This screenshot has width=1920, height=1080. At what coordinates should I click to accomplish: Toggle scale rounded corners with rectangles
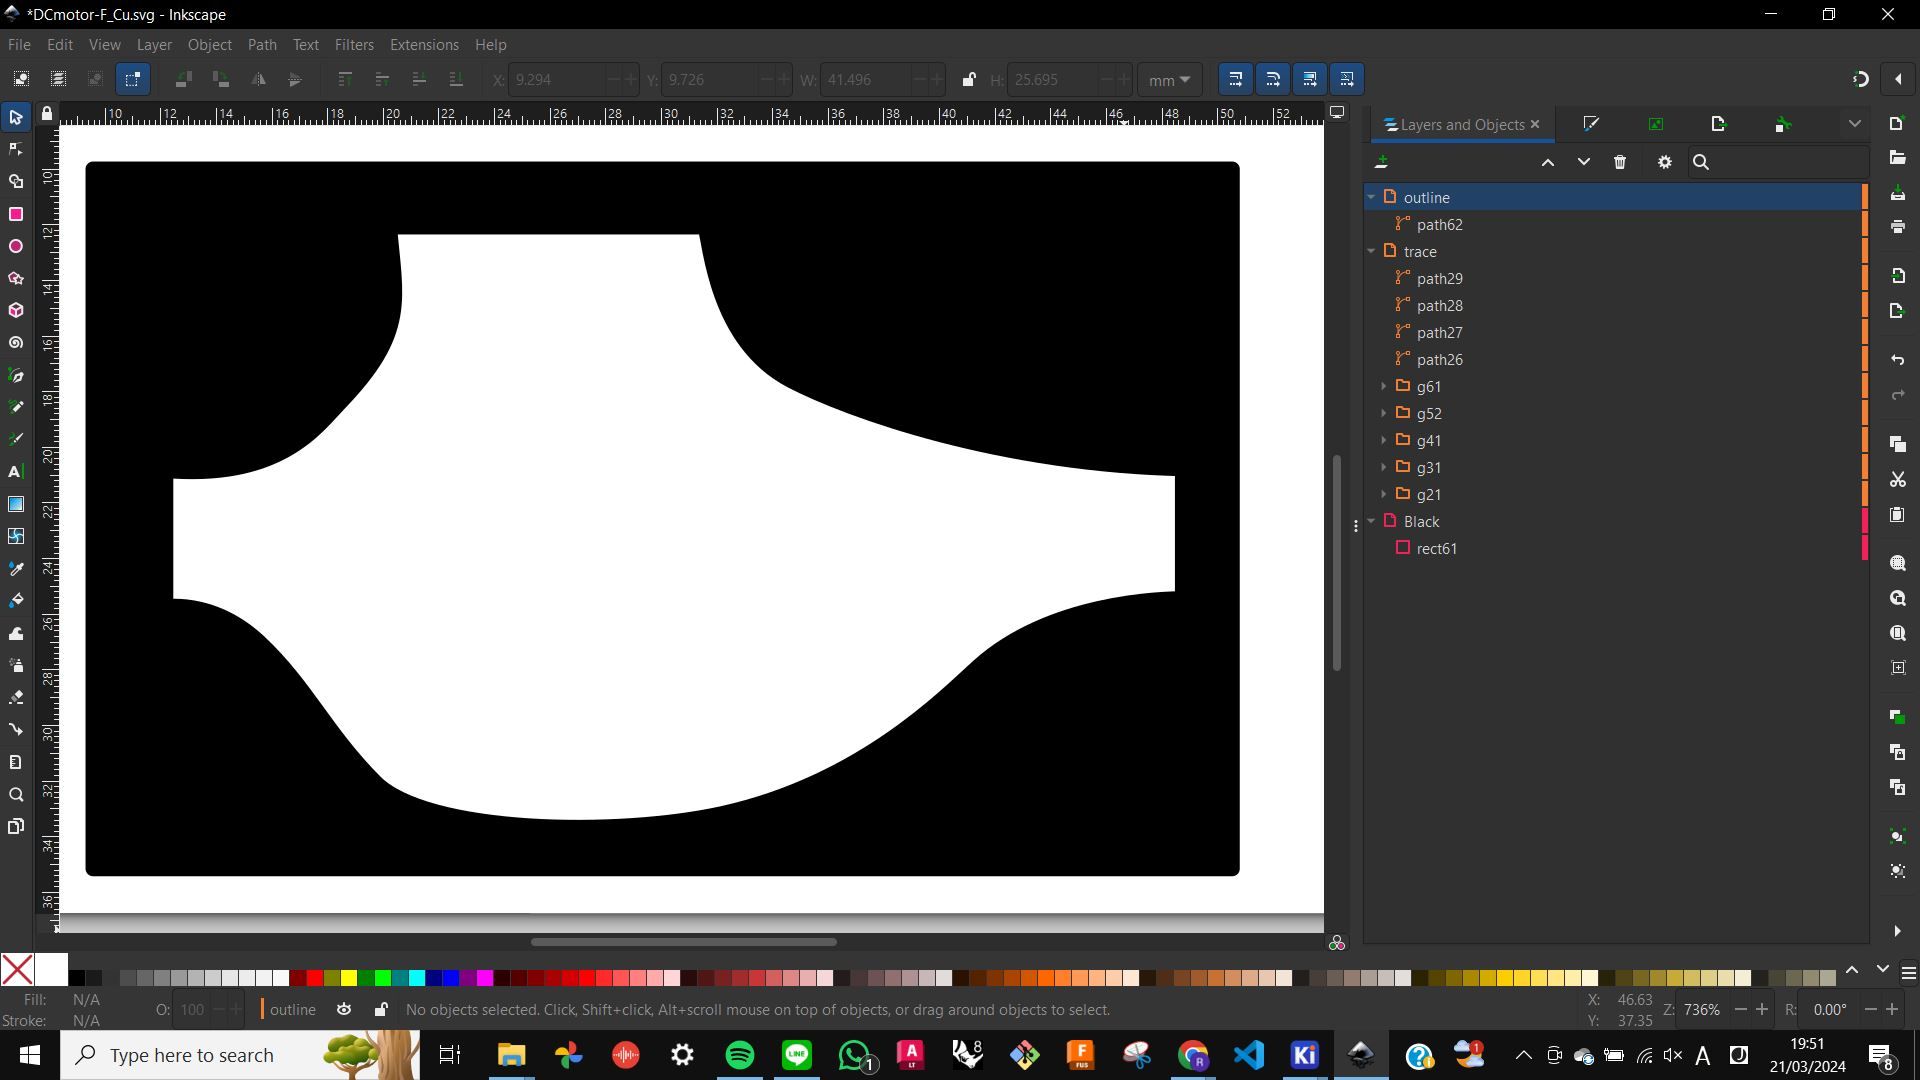tap(1273, 79)
